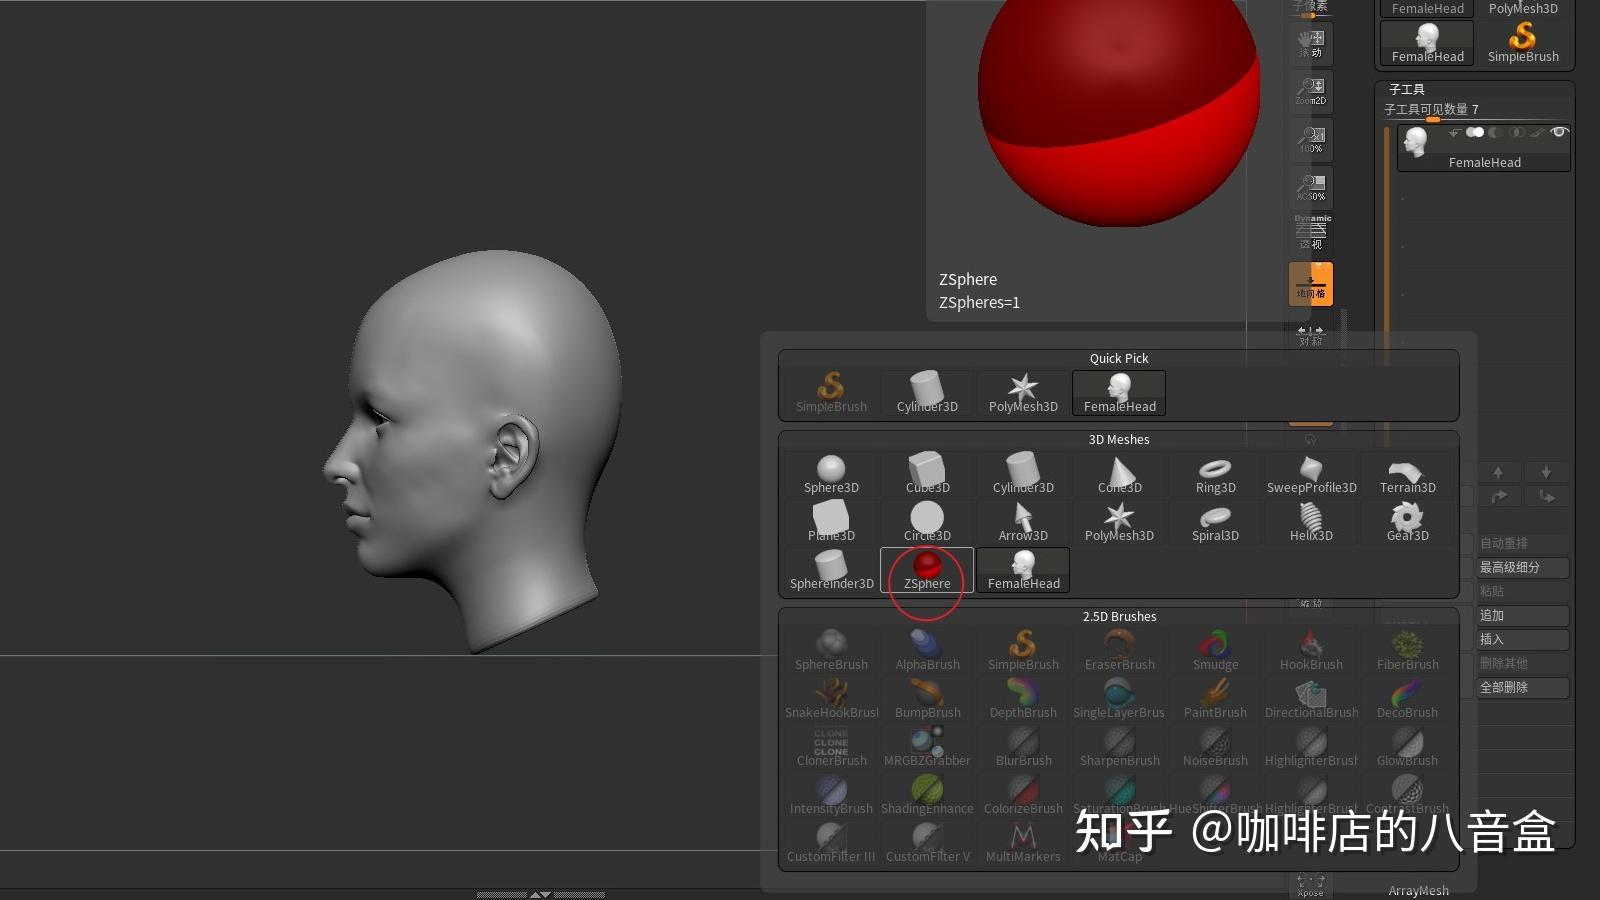Screen dimensions: 1600x900
Task: Toggle the FemaleHead subtool intersection boolean mode
Action: tap(1517, 132)
